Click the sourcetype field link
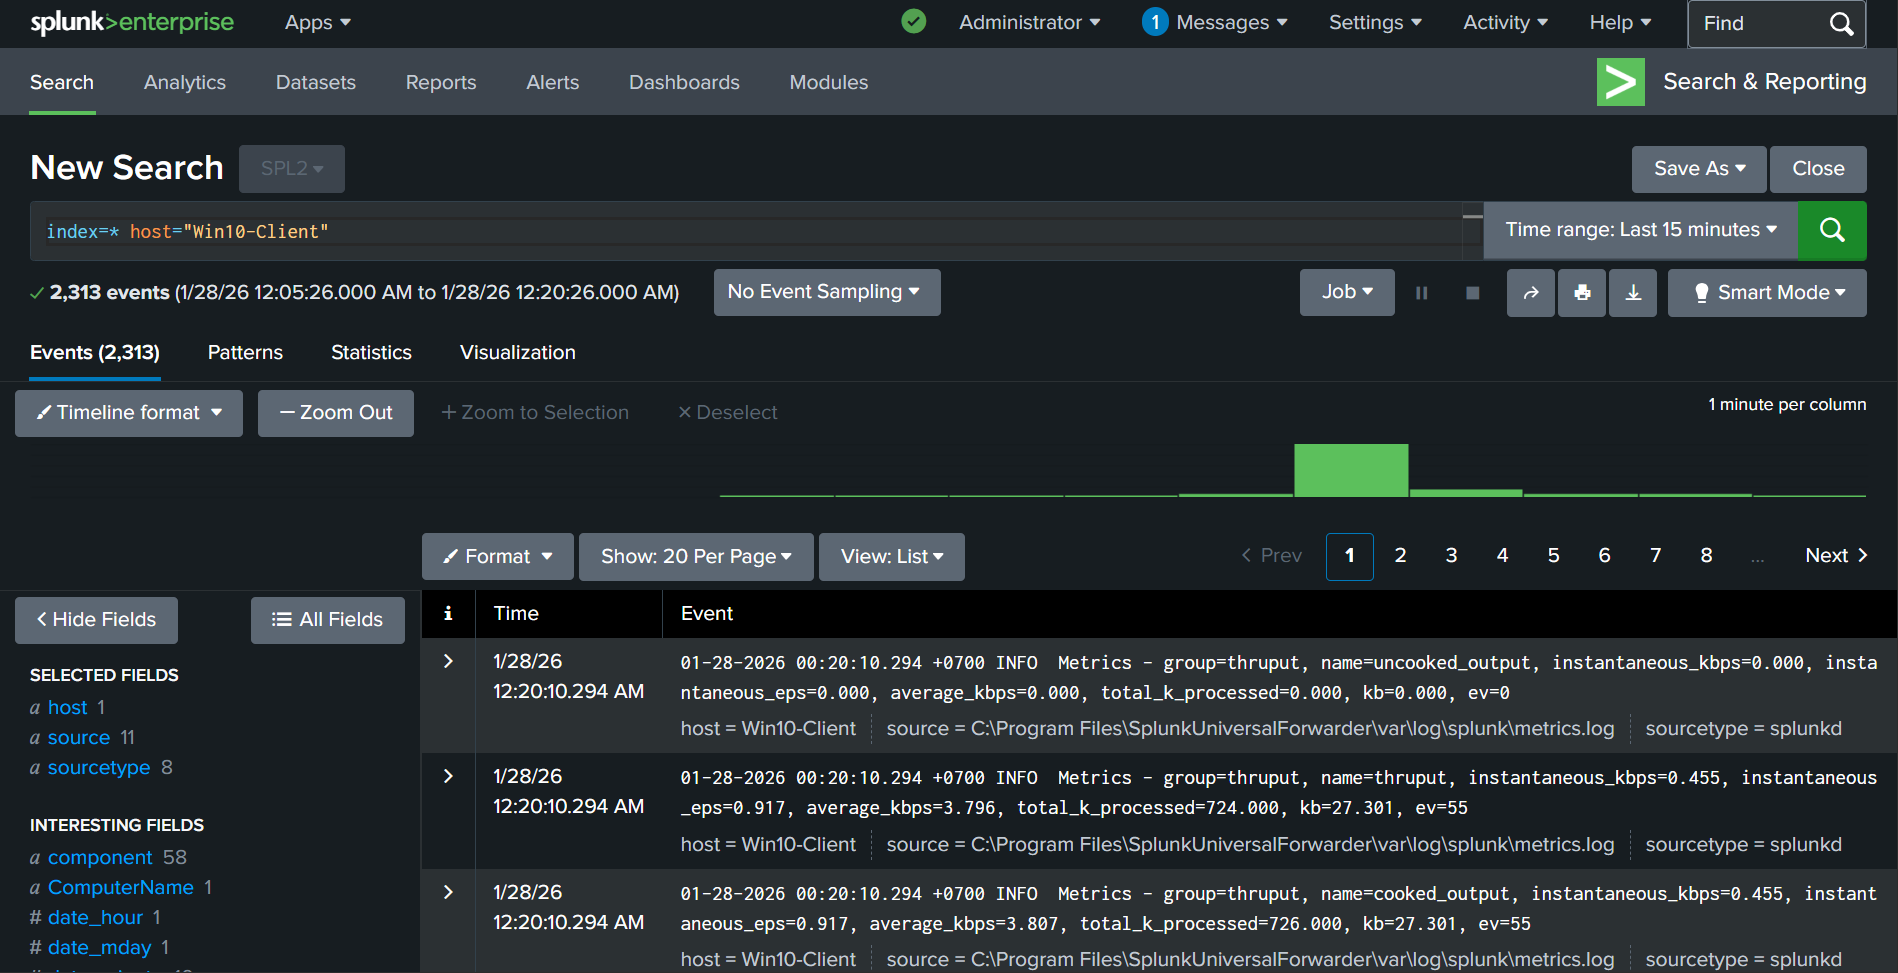The height and width of the screenshot is (973, 1898). pos(99,768)
